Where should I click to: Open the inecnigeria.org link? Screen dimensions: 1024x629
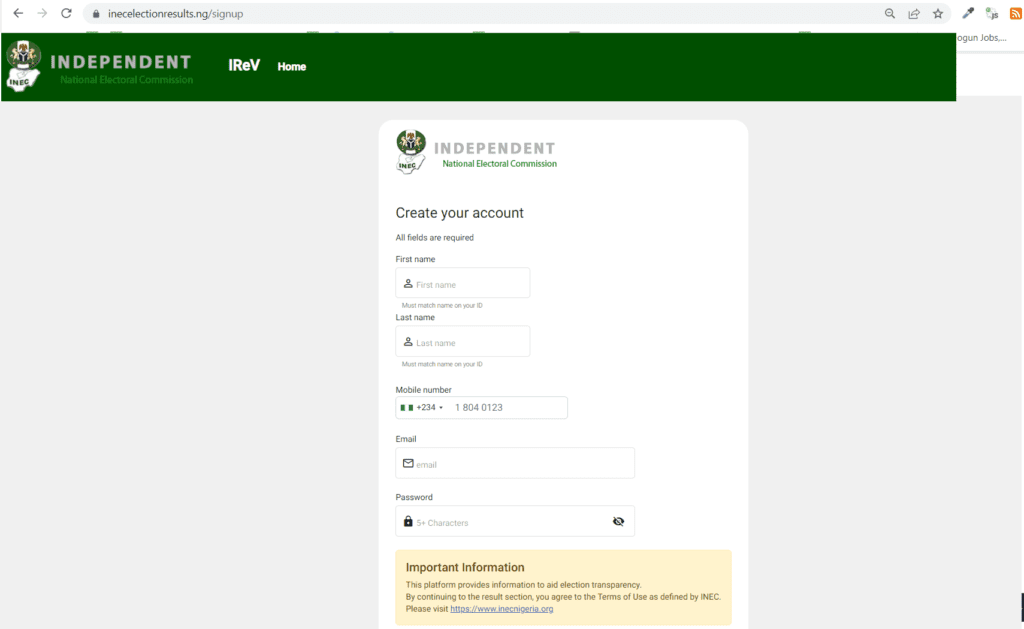tap(502, 609)
